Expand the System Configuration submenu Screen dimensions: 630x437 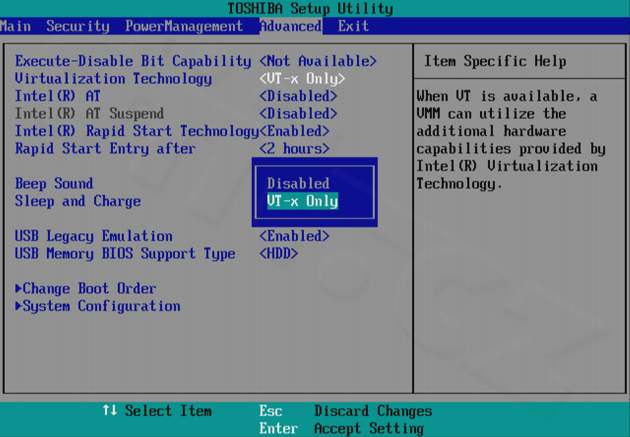point(98,306)
